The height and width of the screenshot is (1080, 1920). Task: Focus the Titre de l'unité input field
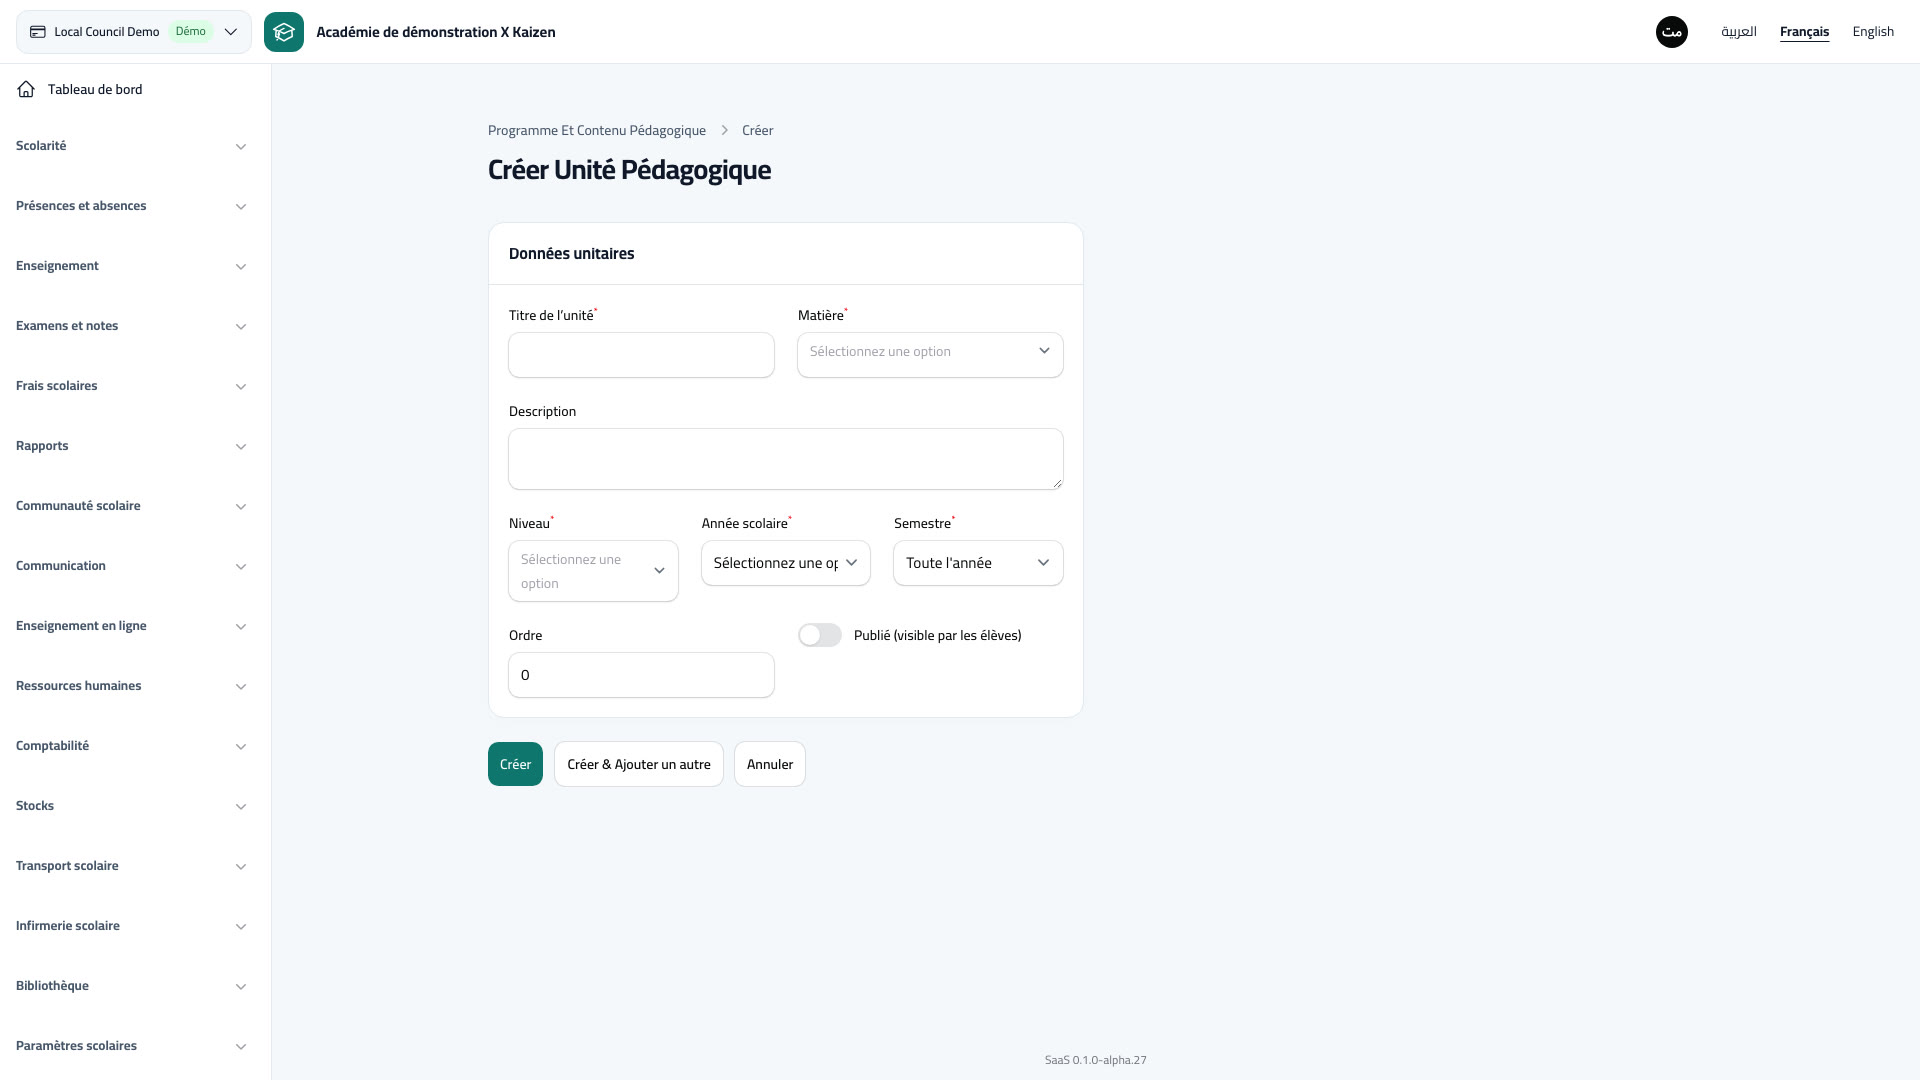[641, 355]
